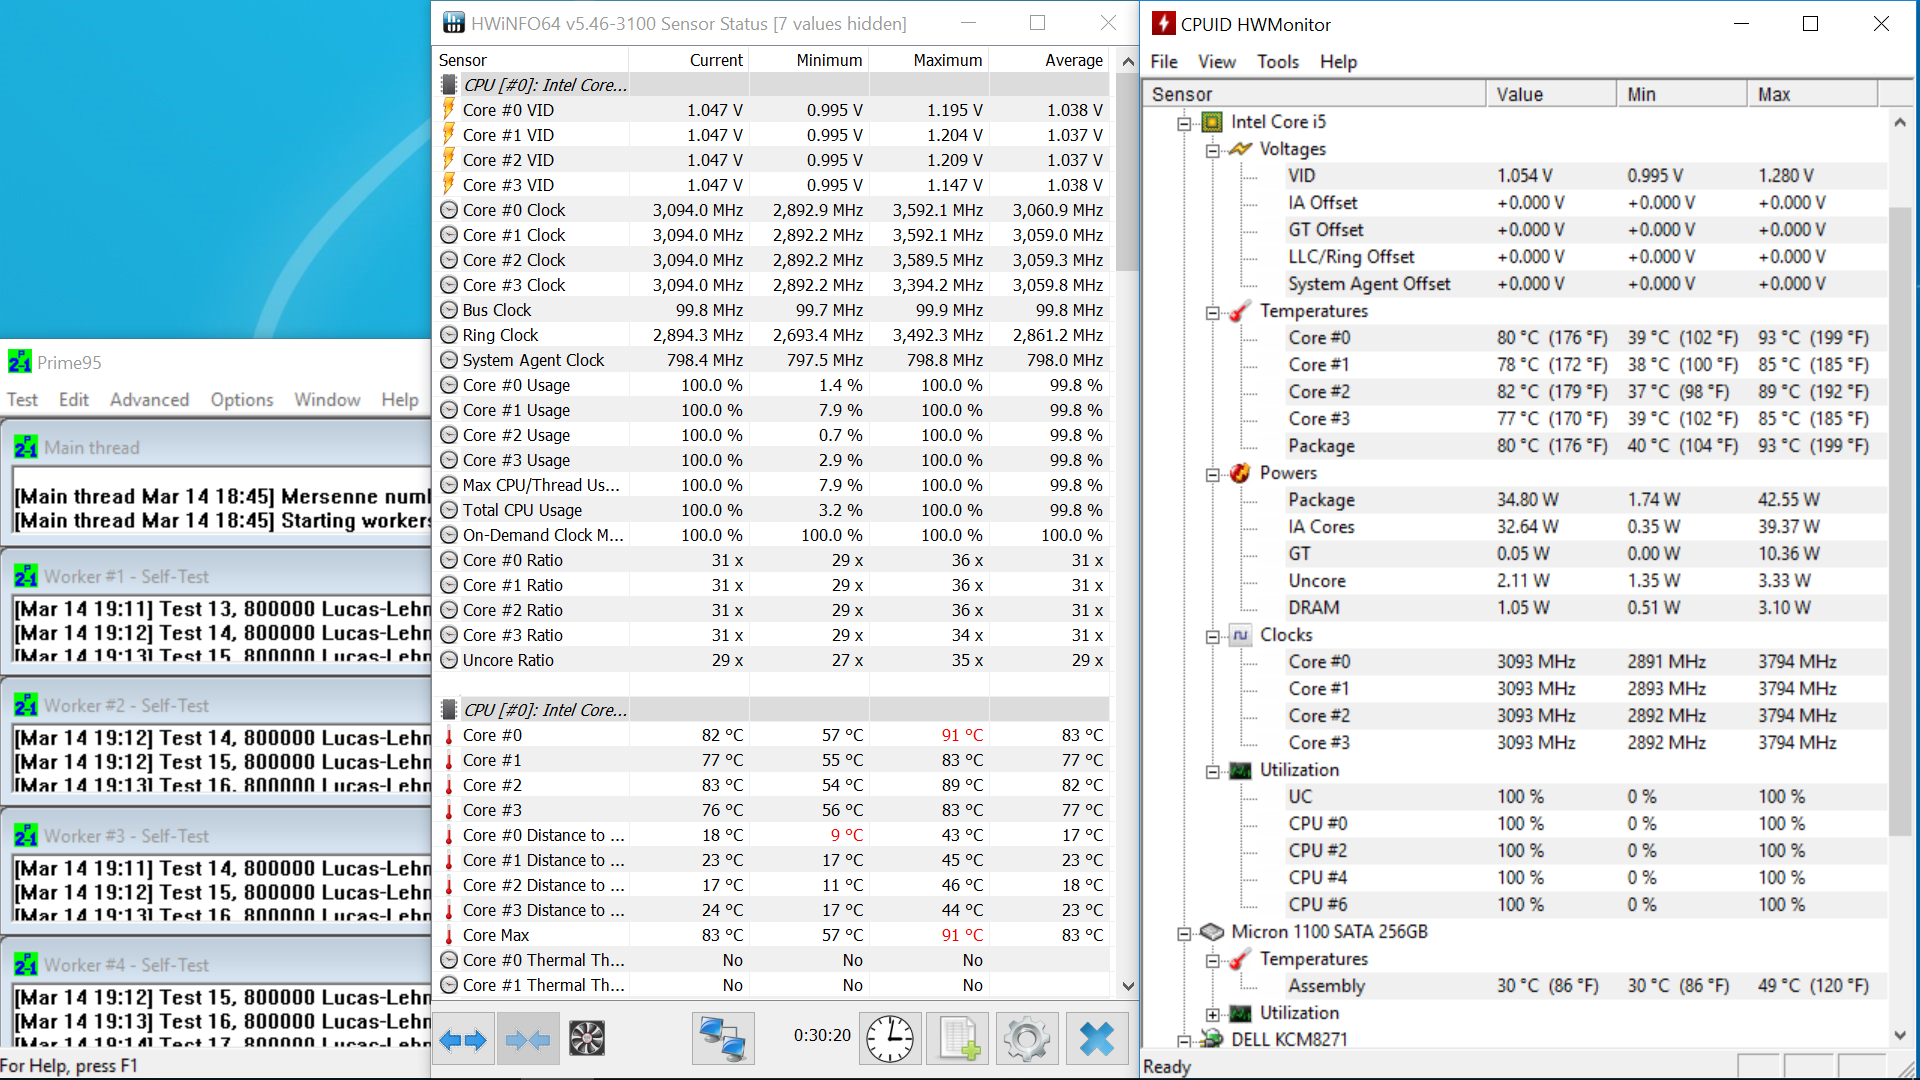Open the remote network monitoring computers icon
This screenshot has width=1920, height=1080.
(723, 1040)
